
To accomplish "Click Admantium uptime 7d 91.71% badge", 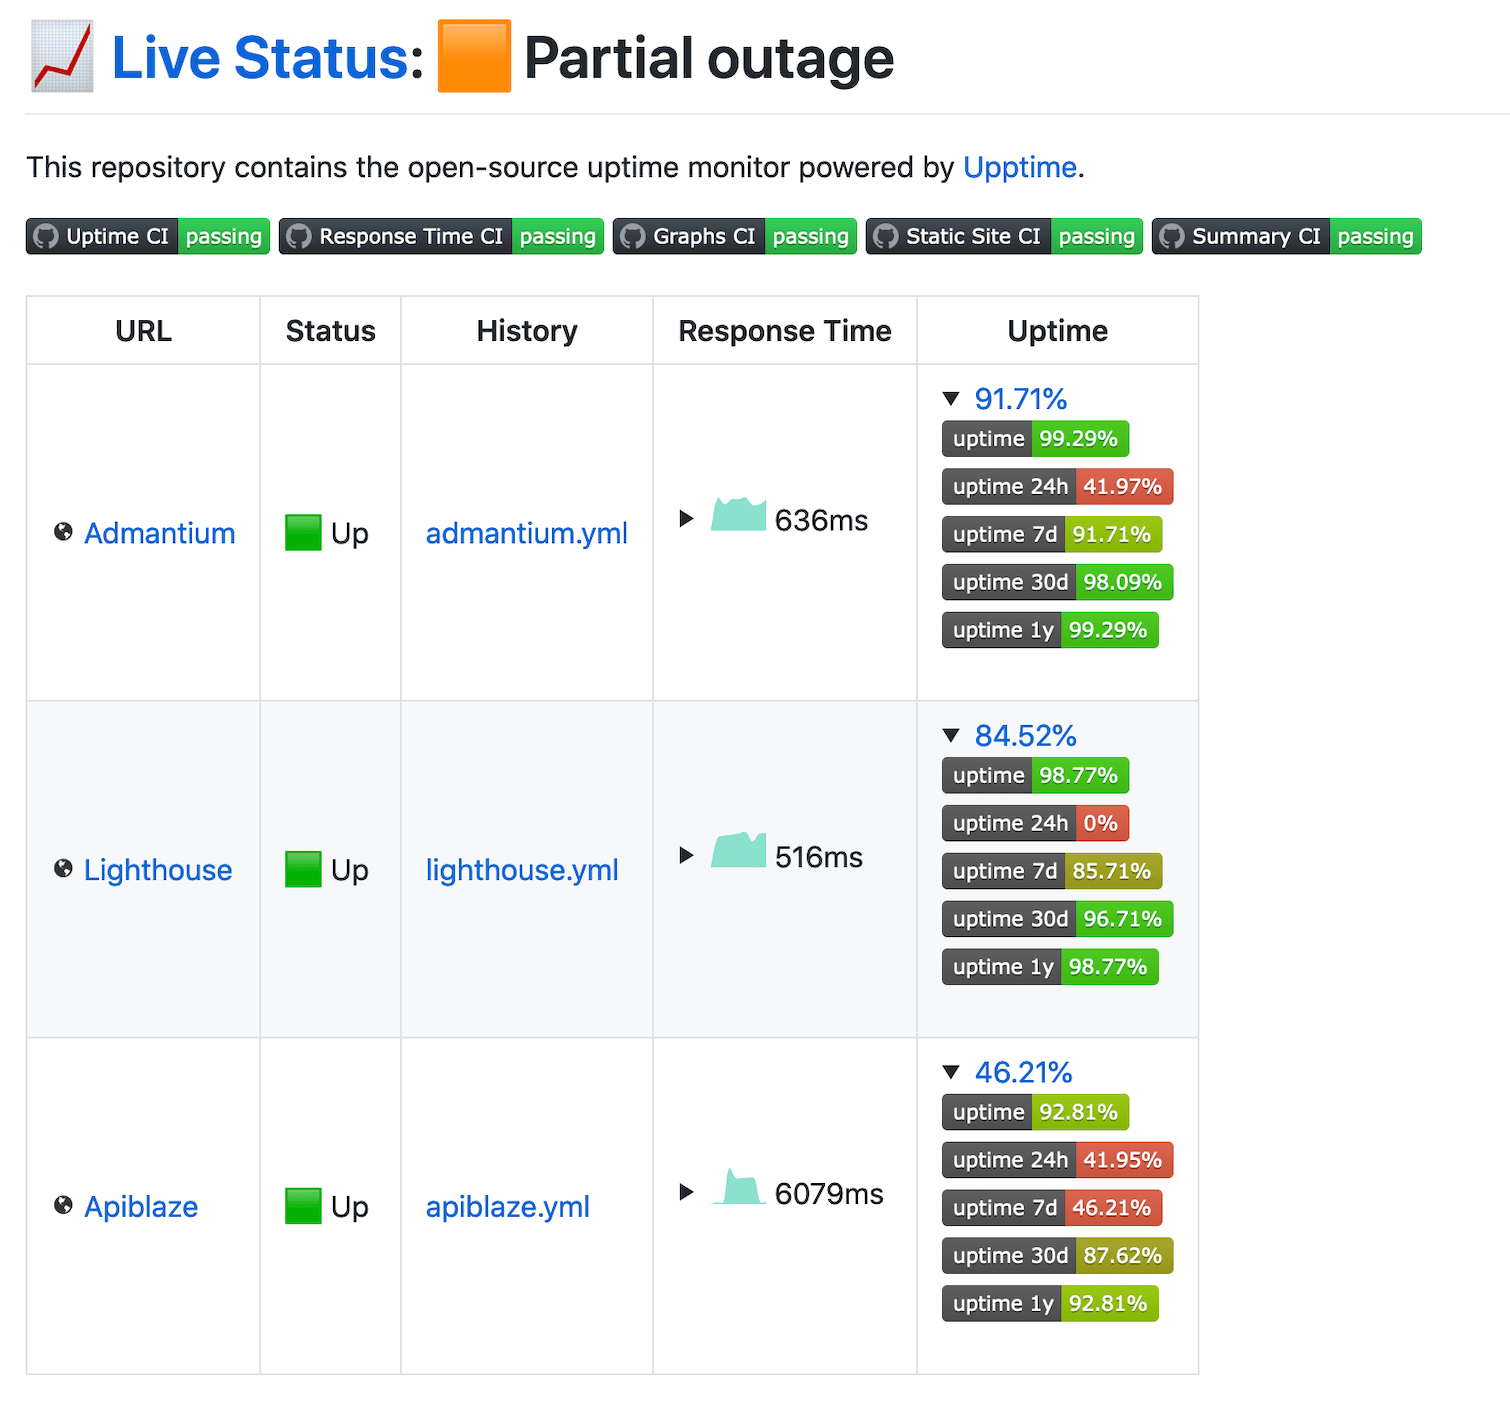I will [x=1052, y=535].
